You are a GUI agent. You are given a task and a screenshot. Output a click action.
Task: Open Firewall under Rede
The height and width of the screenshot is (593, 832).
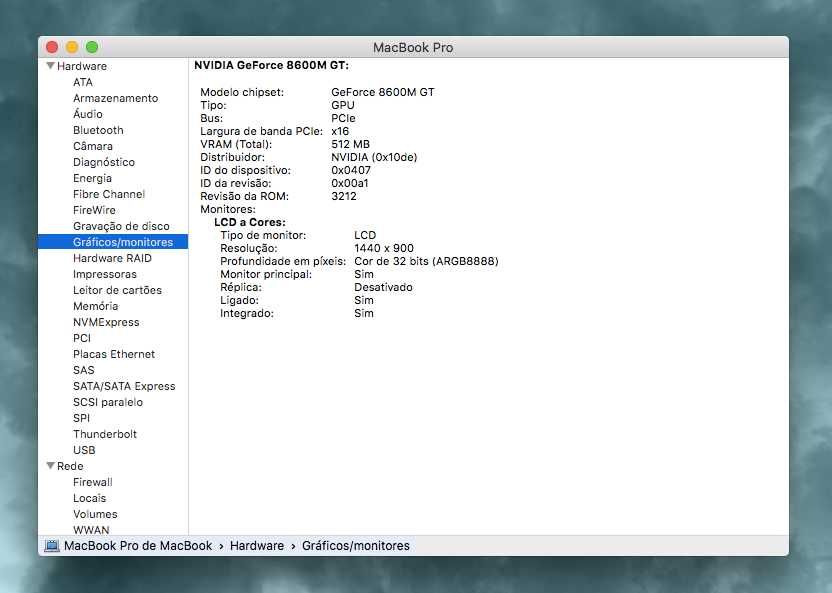93,482
